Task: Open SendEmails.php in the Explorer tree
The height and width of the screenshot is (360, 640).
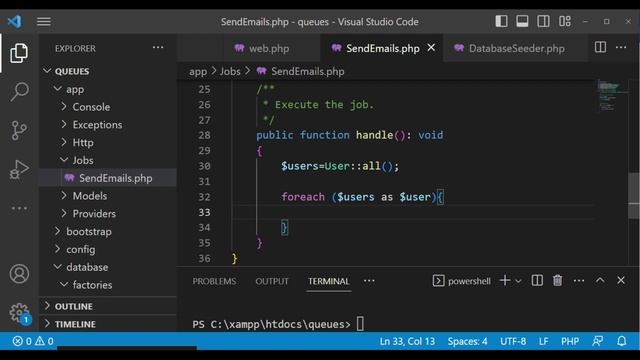Action: point(108,178)
